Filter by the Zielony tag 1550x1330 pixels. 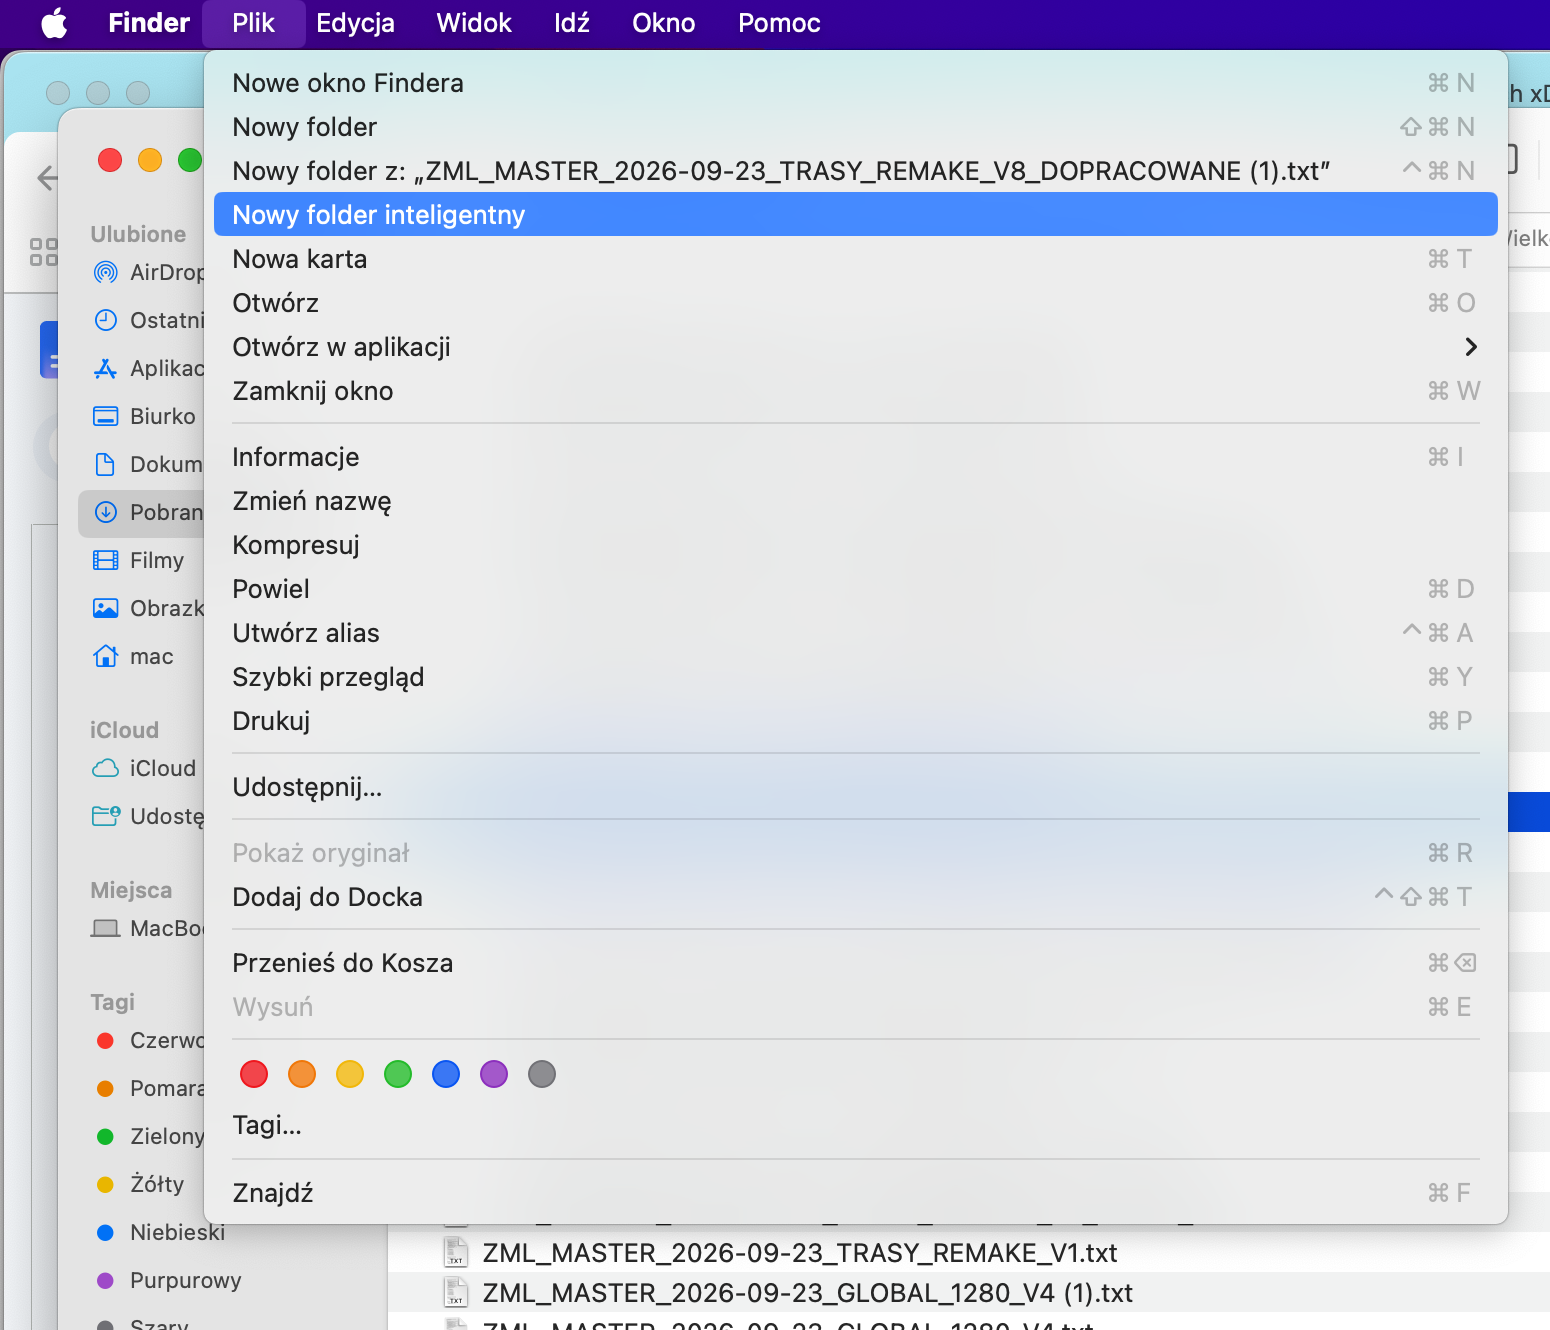(141, 1136)
